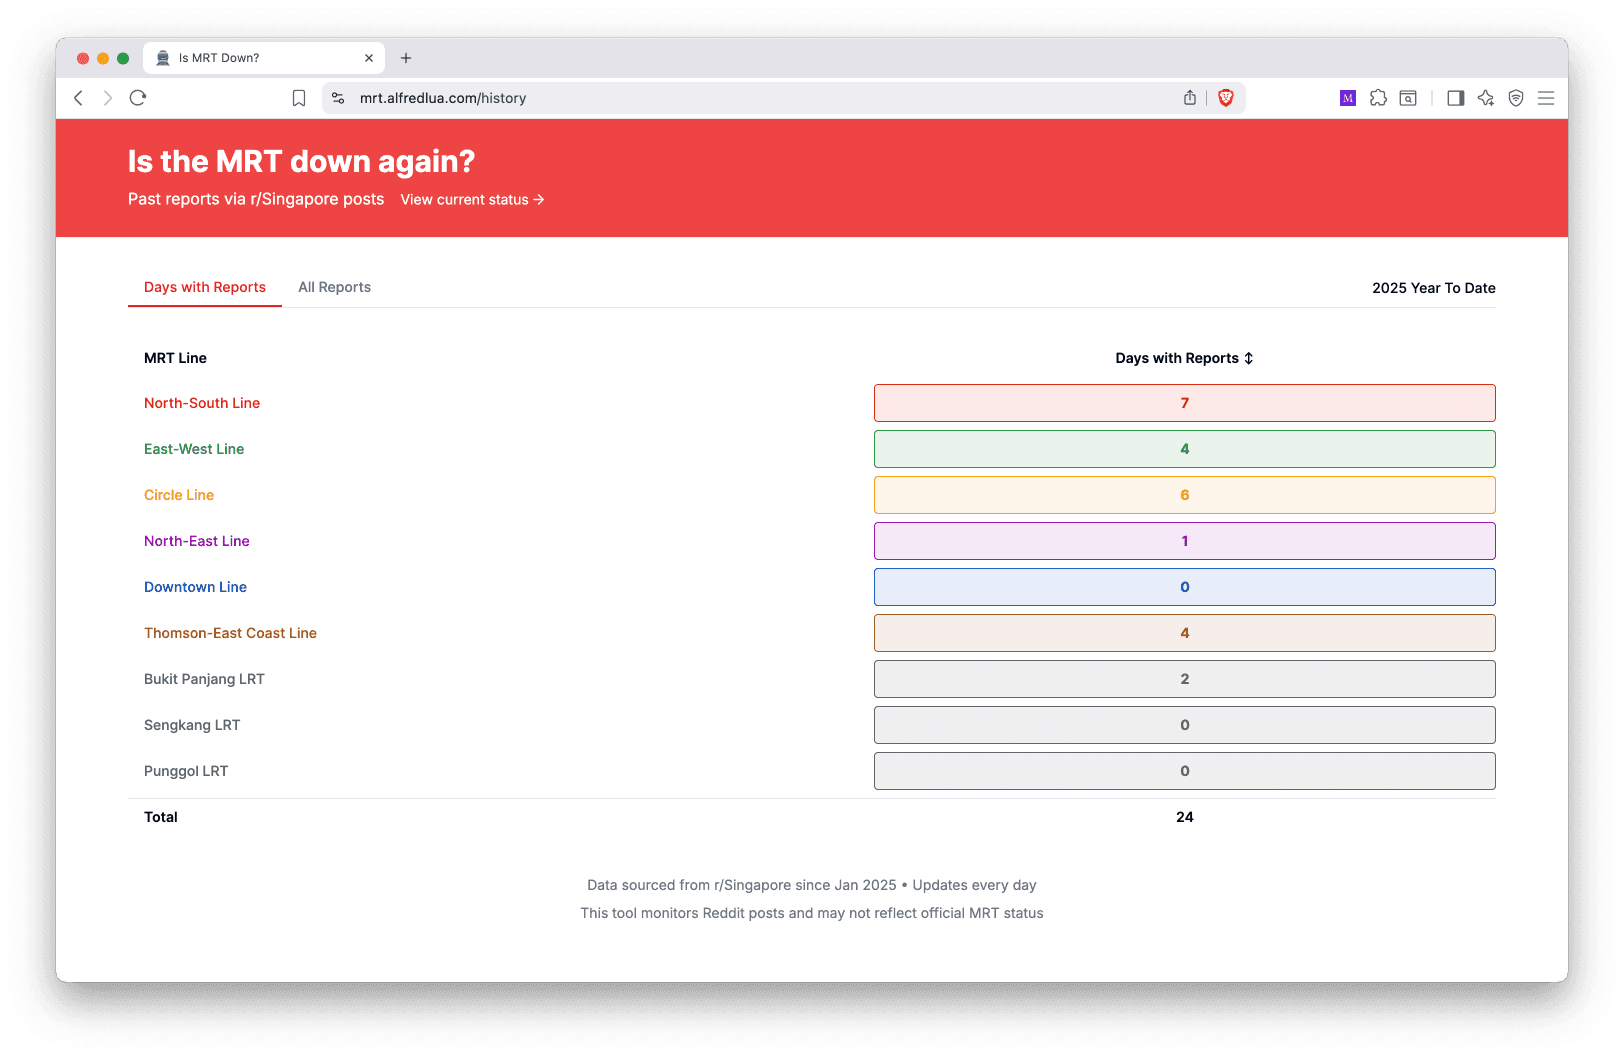Select the Days with Reports tab
The width and height of the screenshot is (1624, 1056).
[205, 287]
